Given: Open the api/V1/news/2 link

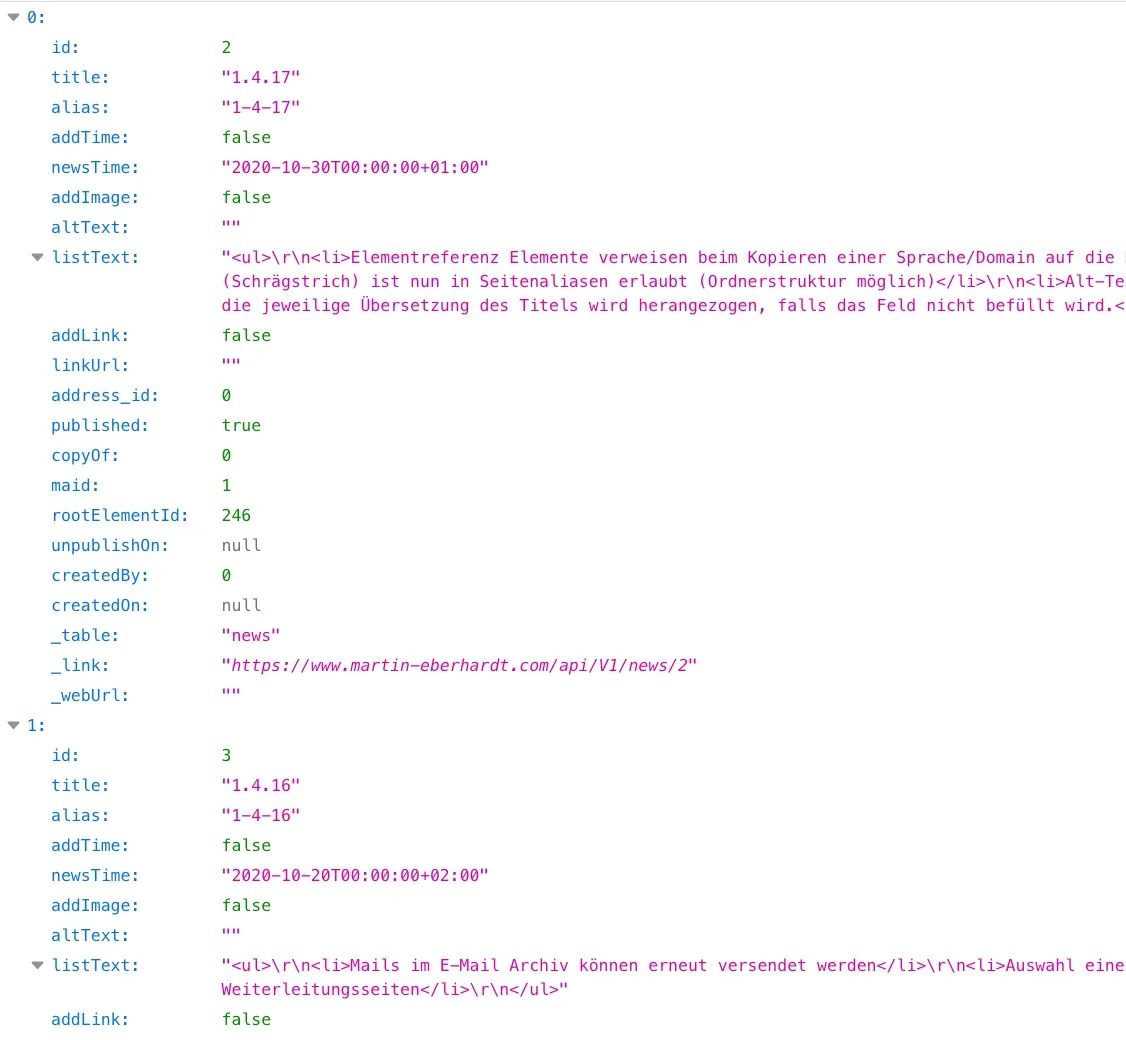Looking at the screenshot, I should [x=458, y=665].
